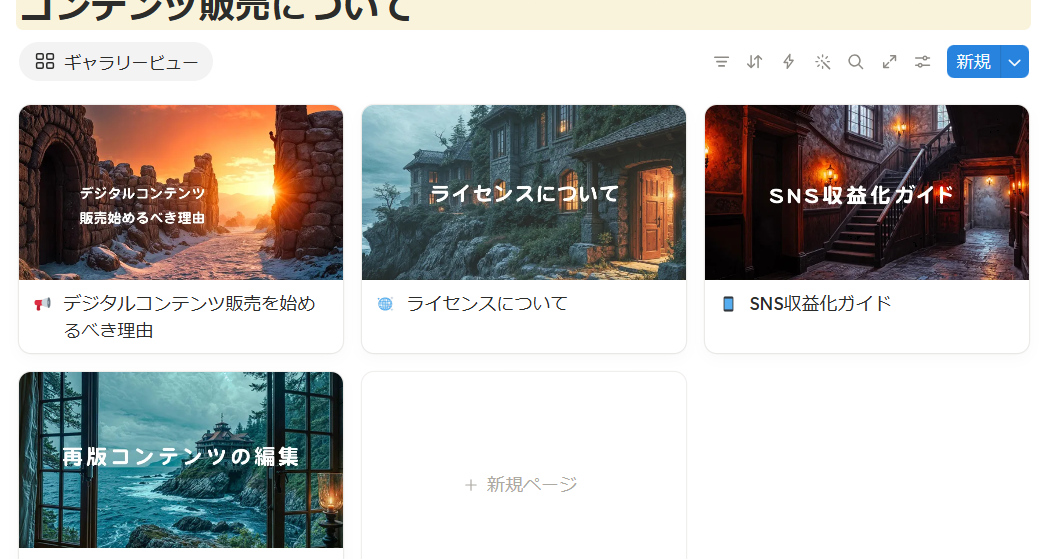Open the デジタルコンテンツ販売 card cover image

pos(181,192)
